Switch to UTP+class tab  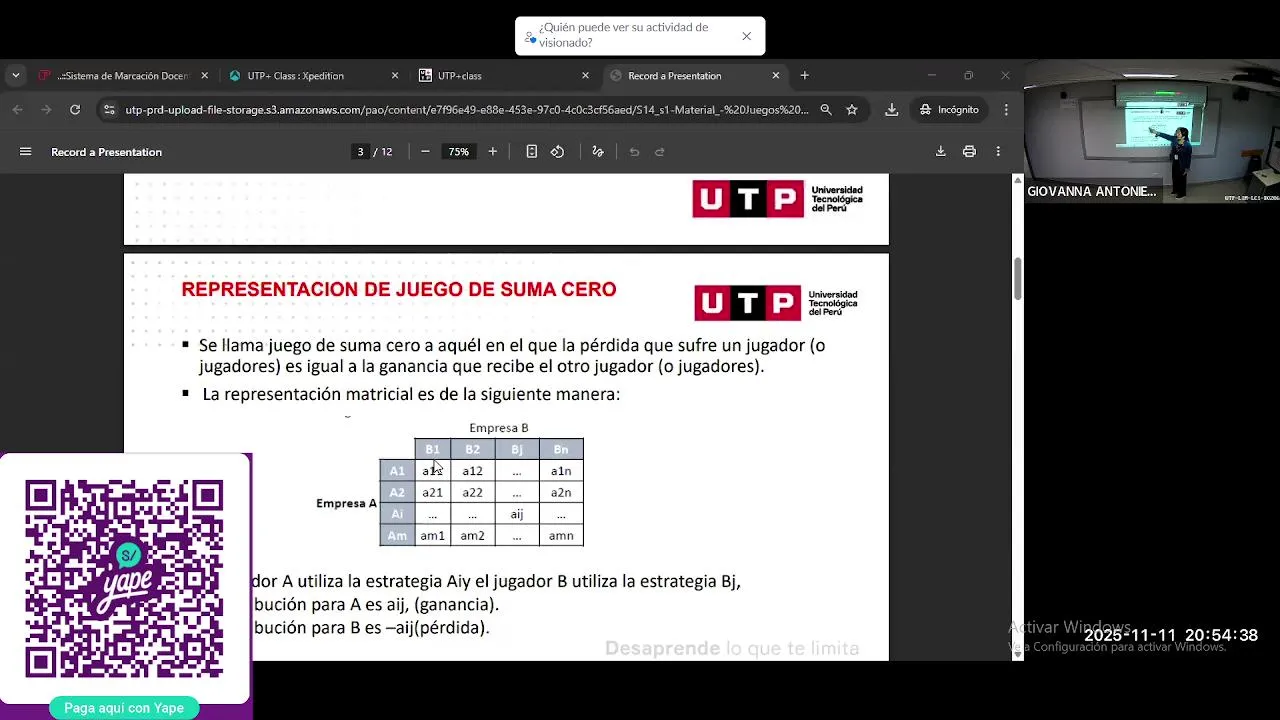(460, 76)
